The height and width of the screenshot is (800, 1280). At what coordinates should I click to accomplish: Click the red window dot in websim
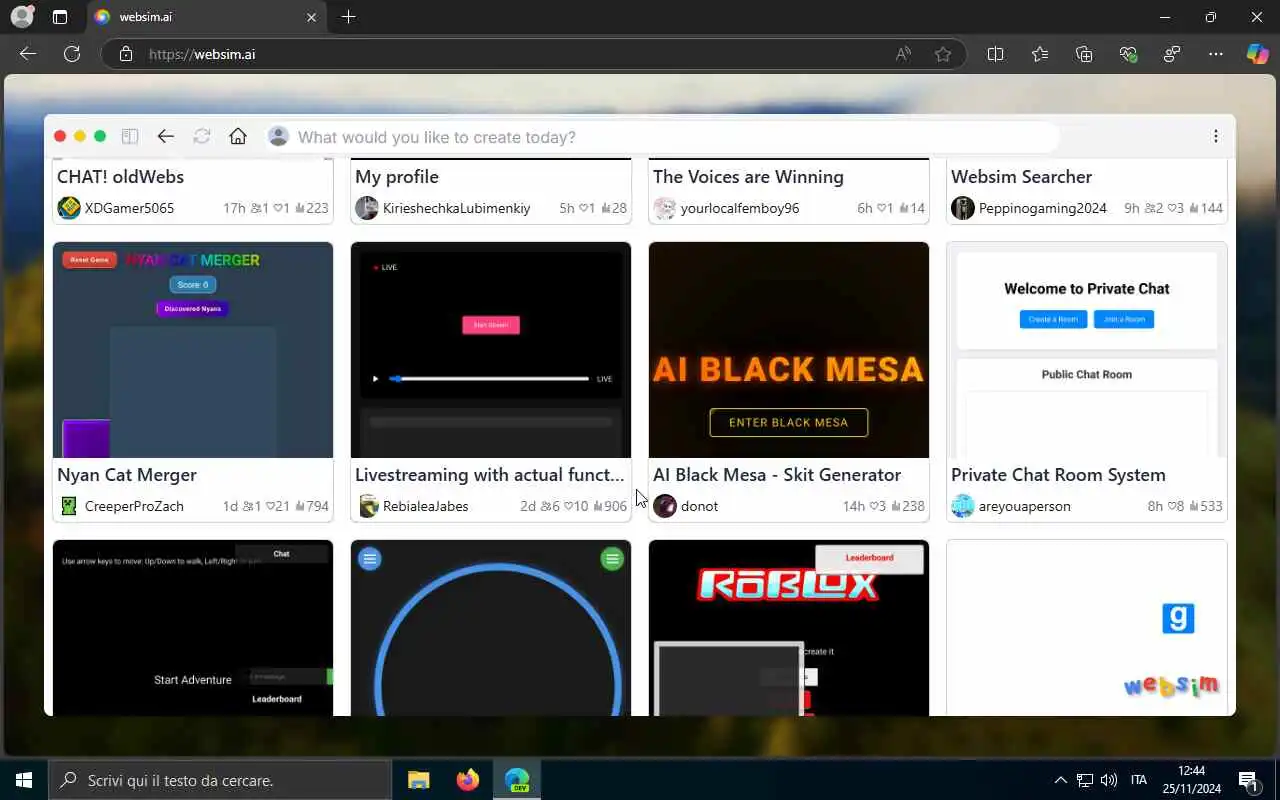pos(60,137)
